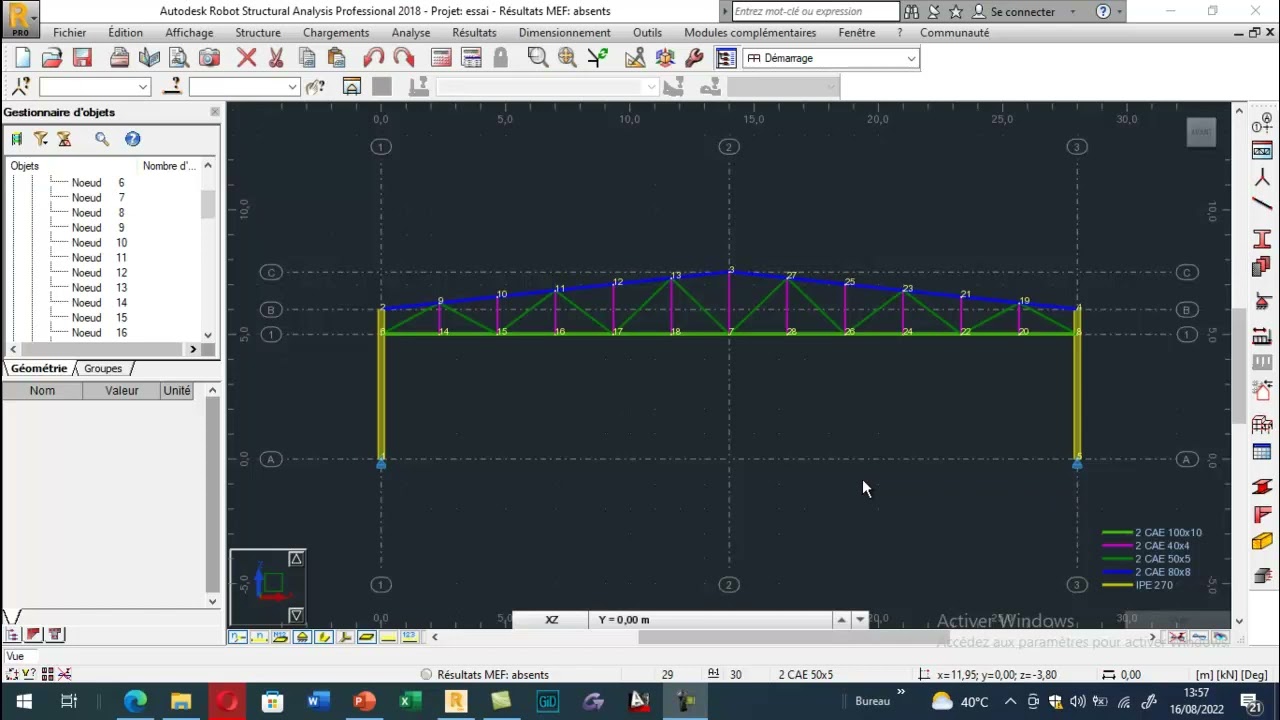Open the bar selection combo box
1280x720 pixels.
coord(245,87)
